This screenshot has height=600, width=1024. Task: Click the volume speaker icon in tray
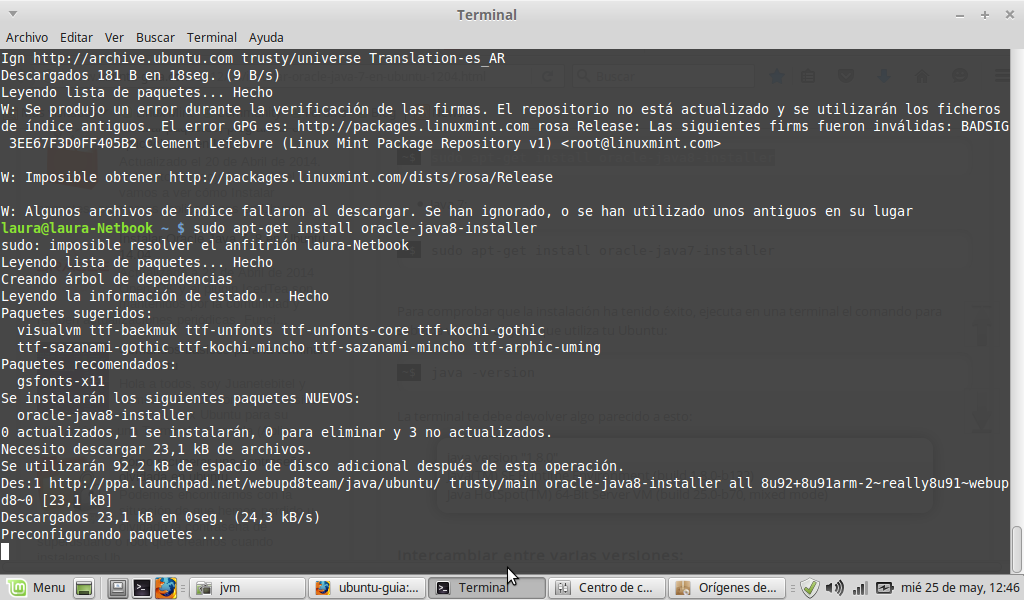833,587
